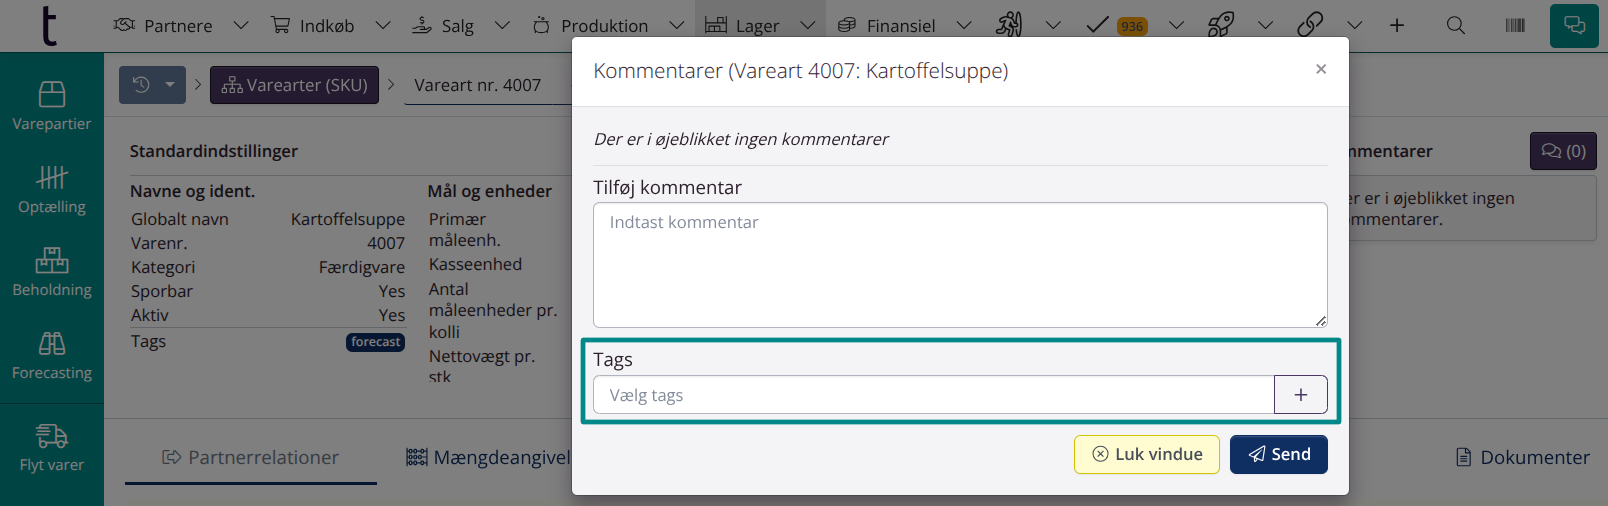
Task: Open the Finansiel menu
Action: tap(886, 26)
